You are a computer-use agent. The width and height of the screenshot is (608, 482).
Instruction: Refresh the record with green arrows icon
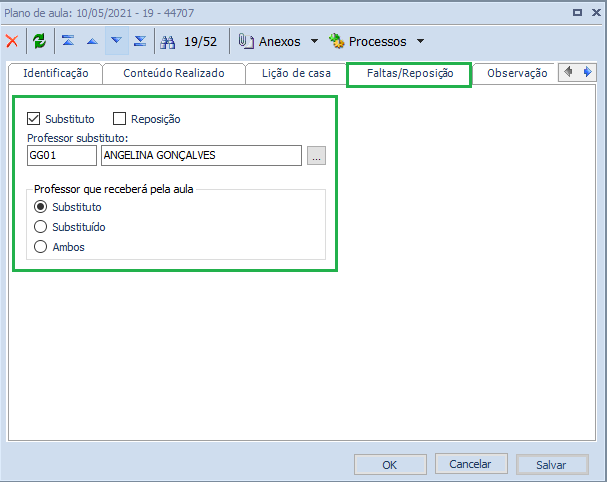pyautogui.click(x=40, y=41)
